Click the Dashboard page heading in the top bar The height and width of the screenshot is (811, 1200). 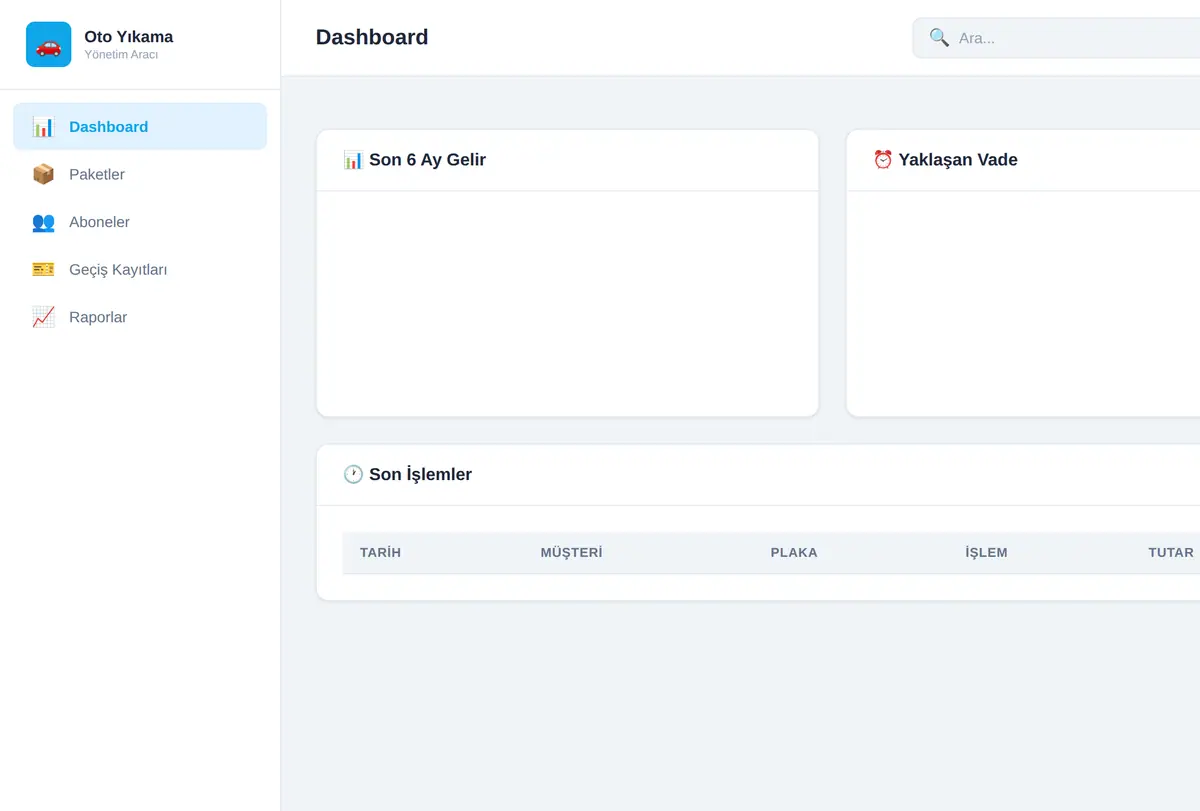[x=372, y=37]
